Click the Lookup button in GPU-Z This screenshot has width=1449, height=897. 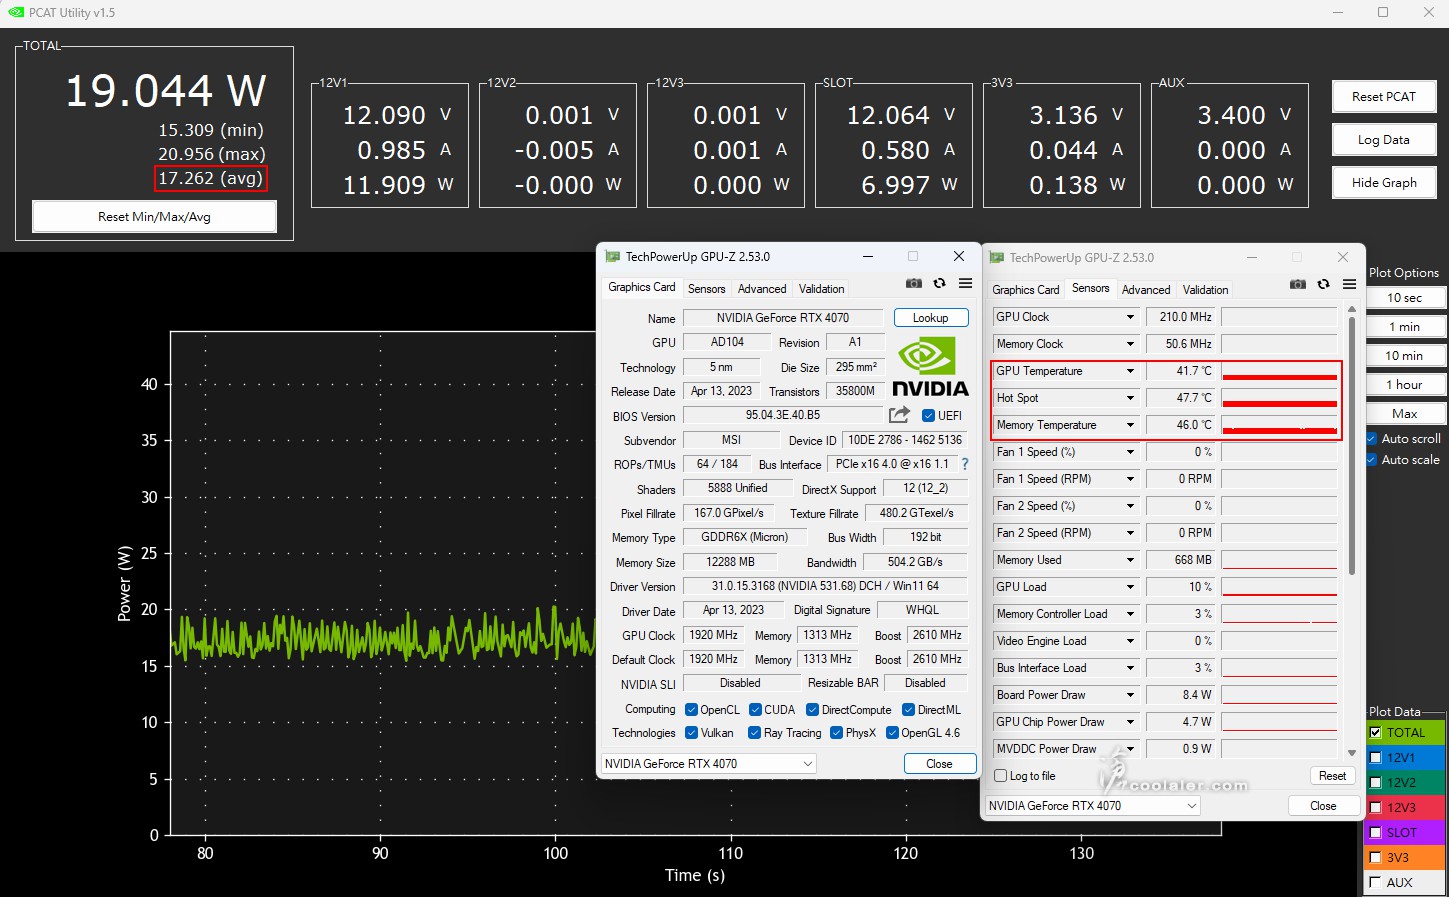[x=930, y=318]
